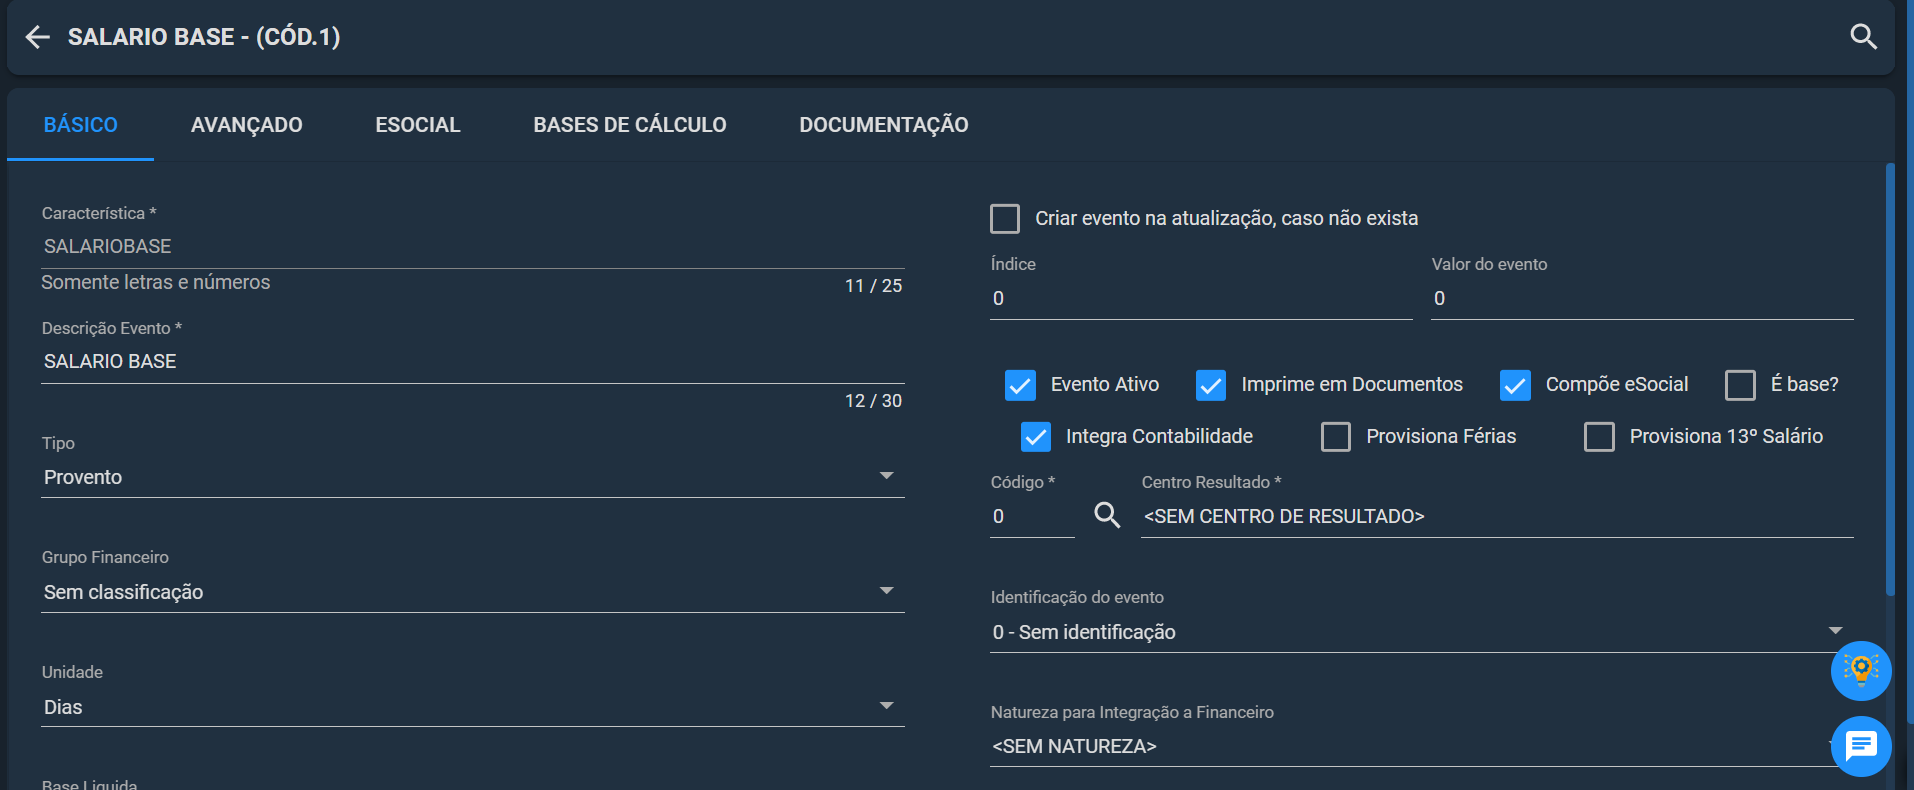Screen dimensions: 1914x790
Task: Click the Índice input field
Action: [x=1201, y=298]
